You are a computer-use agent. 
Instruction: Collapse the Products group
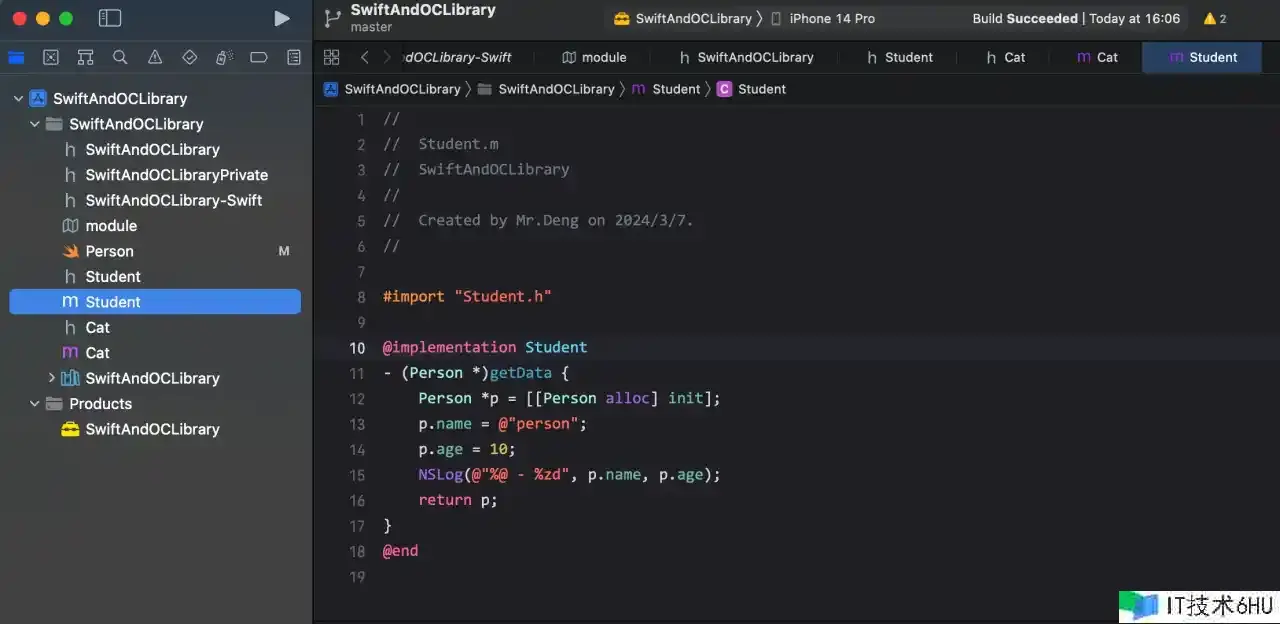point(35,403)
